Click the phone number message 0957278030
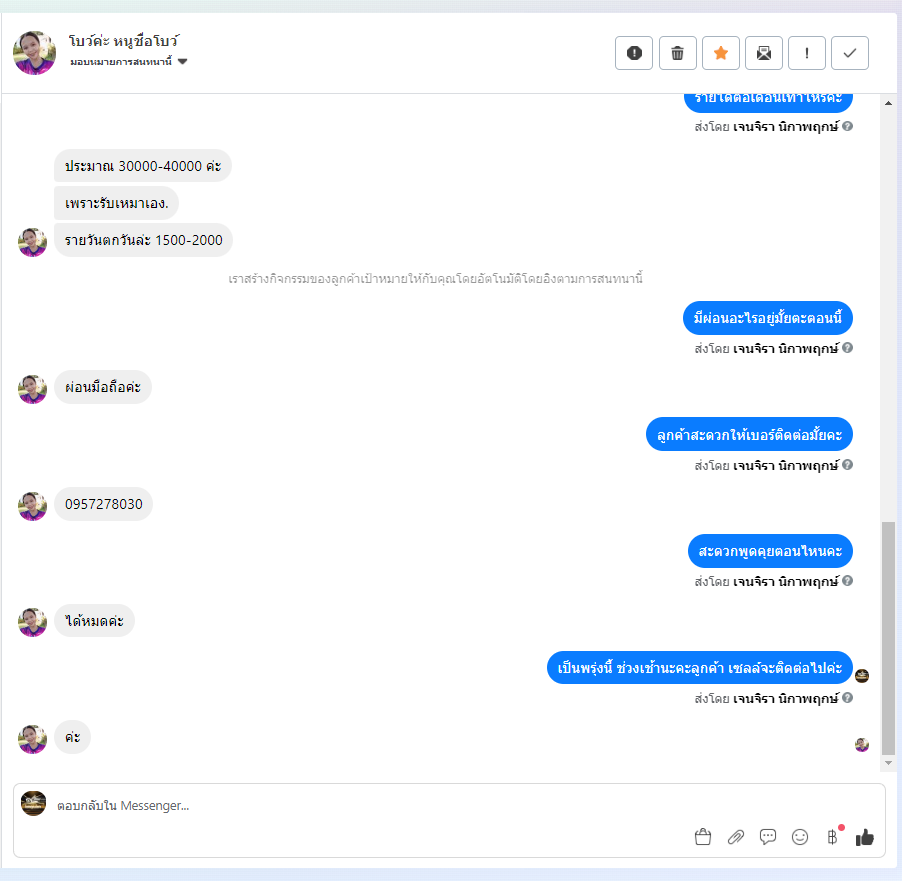The width and height of the screenshot is (902, 881). click(104, 504)
